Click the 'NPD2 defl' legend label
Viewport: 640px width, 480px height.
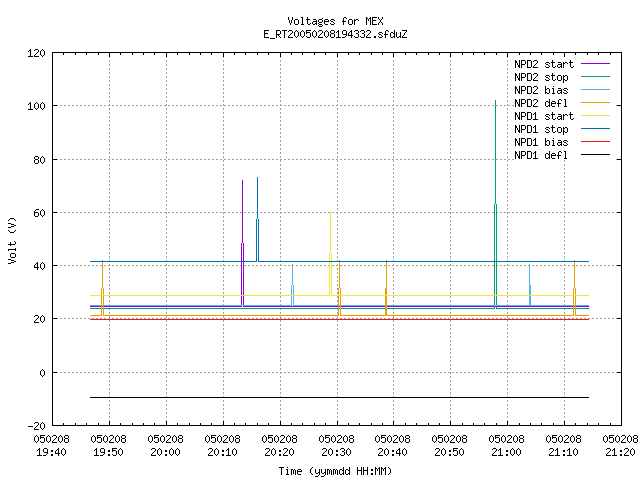[x=541, y=103]
